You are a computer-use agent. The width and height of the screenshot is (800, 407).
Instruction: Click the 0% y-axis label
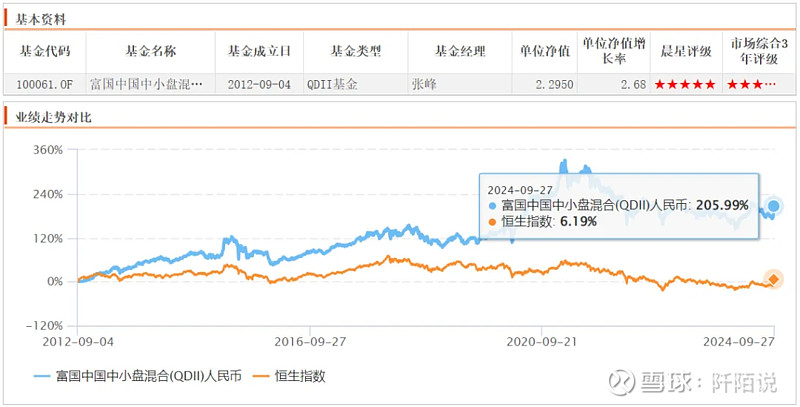(x=56, y=282)
